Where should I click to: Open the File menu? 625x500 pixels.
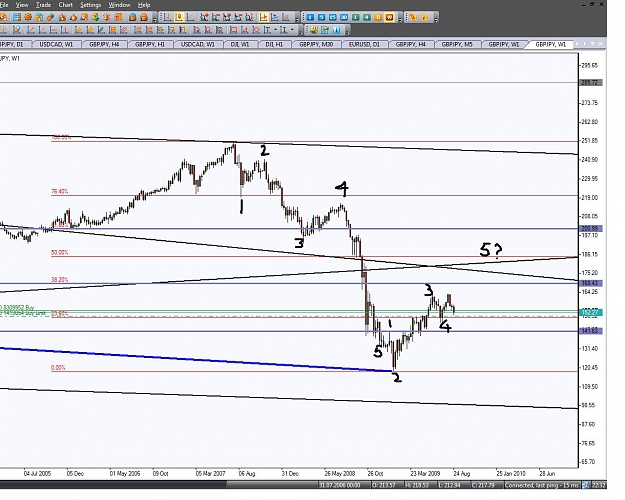(4, 5)
